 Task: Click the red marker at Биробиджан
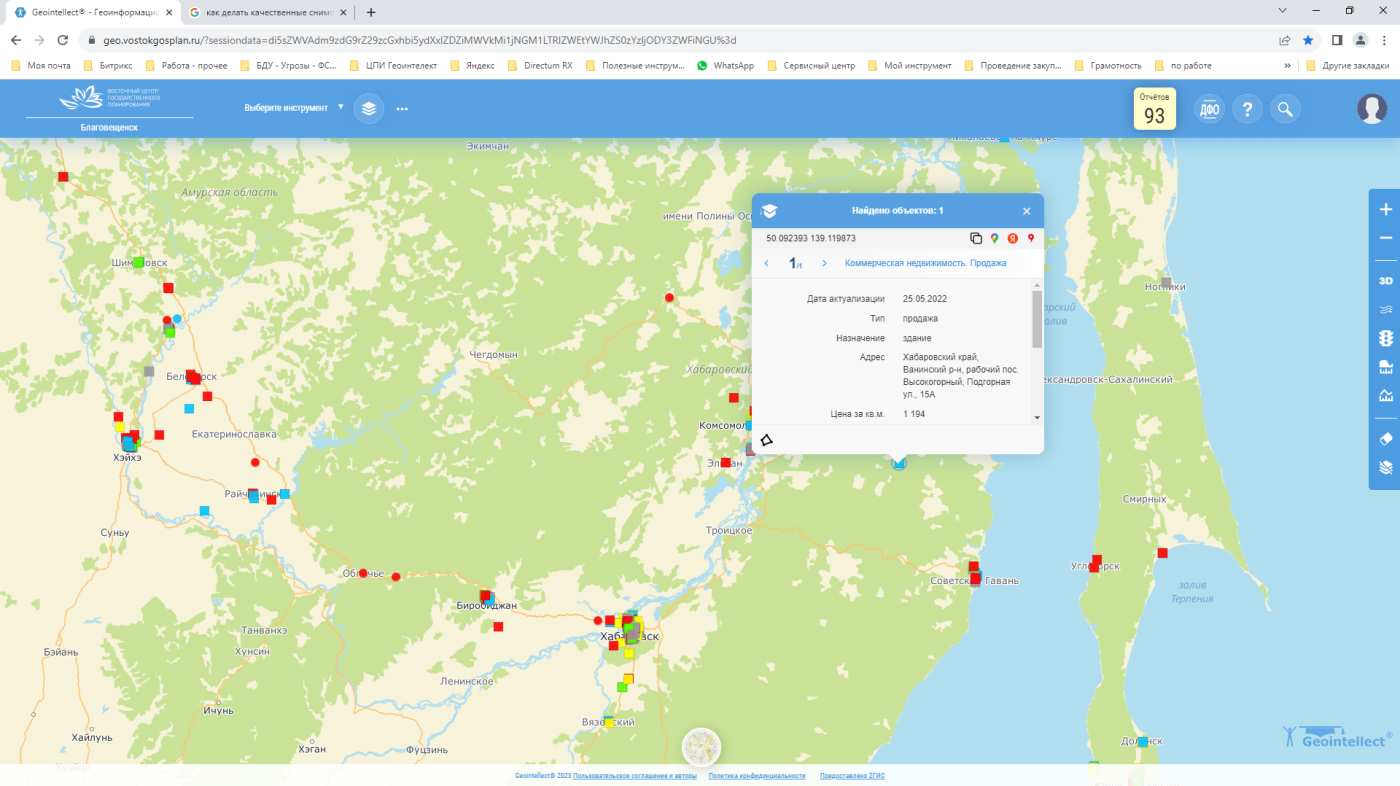(486, 596)
